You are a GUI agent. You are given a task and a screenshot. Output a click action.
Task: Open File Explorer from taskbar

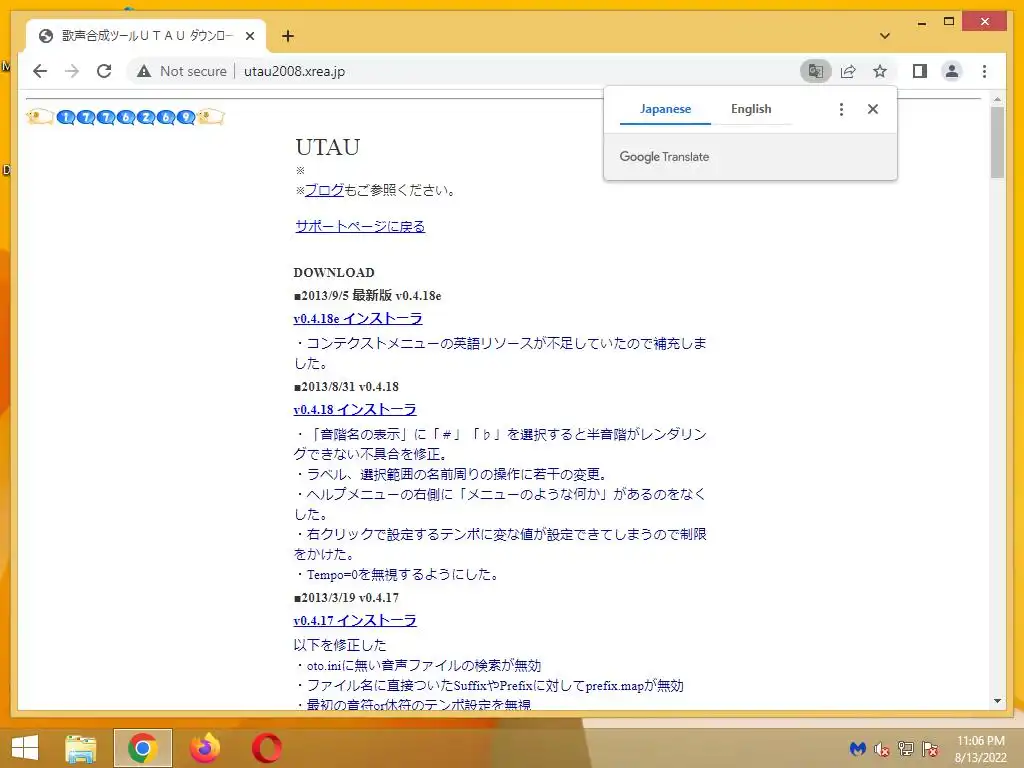click(x=80, y=748)
